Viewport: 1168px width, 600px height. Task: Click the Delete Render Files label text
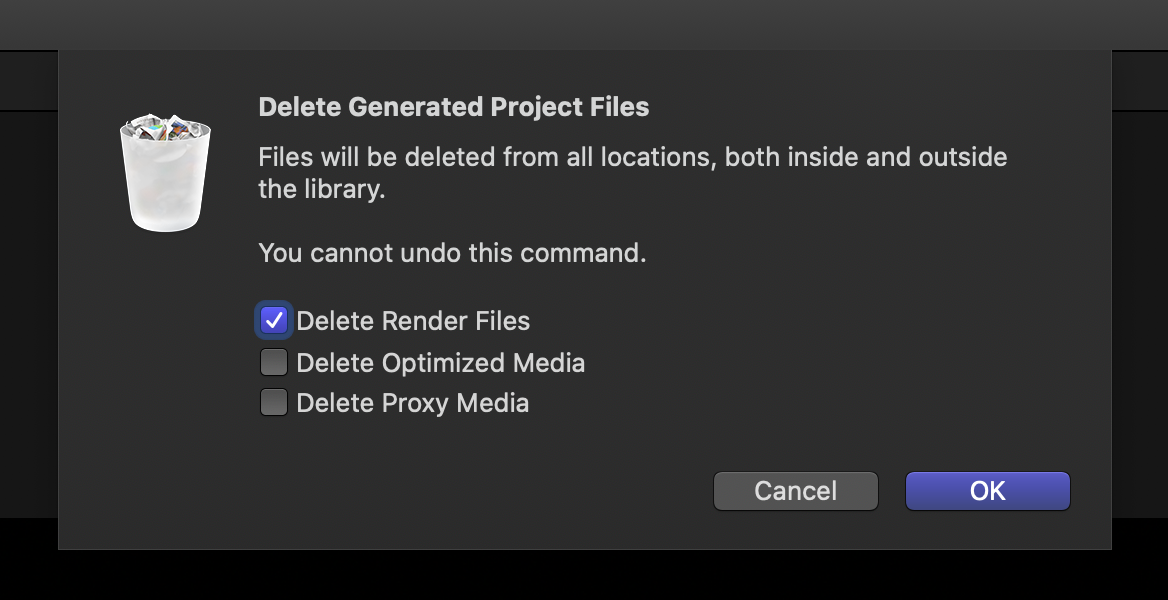[414, 320]
